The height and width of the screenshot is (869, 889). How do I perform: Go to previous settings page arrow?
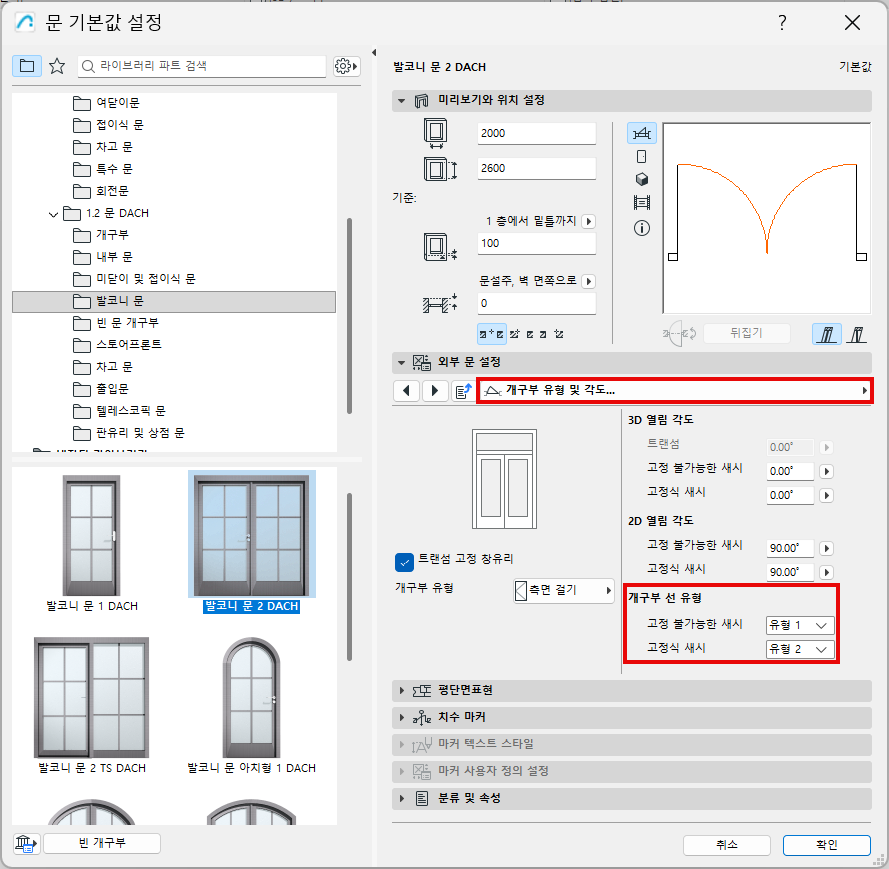[x=406, y=391]
